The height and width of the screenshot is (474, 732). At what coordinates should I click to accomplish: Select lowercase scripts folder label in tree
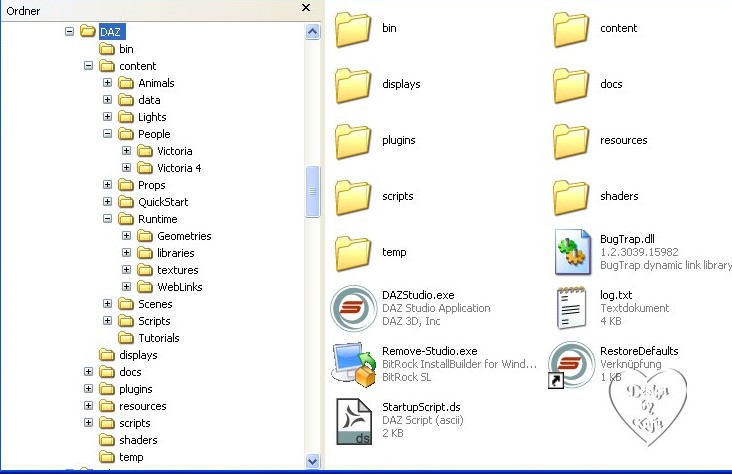coord(134,423)
